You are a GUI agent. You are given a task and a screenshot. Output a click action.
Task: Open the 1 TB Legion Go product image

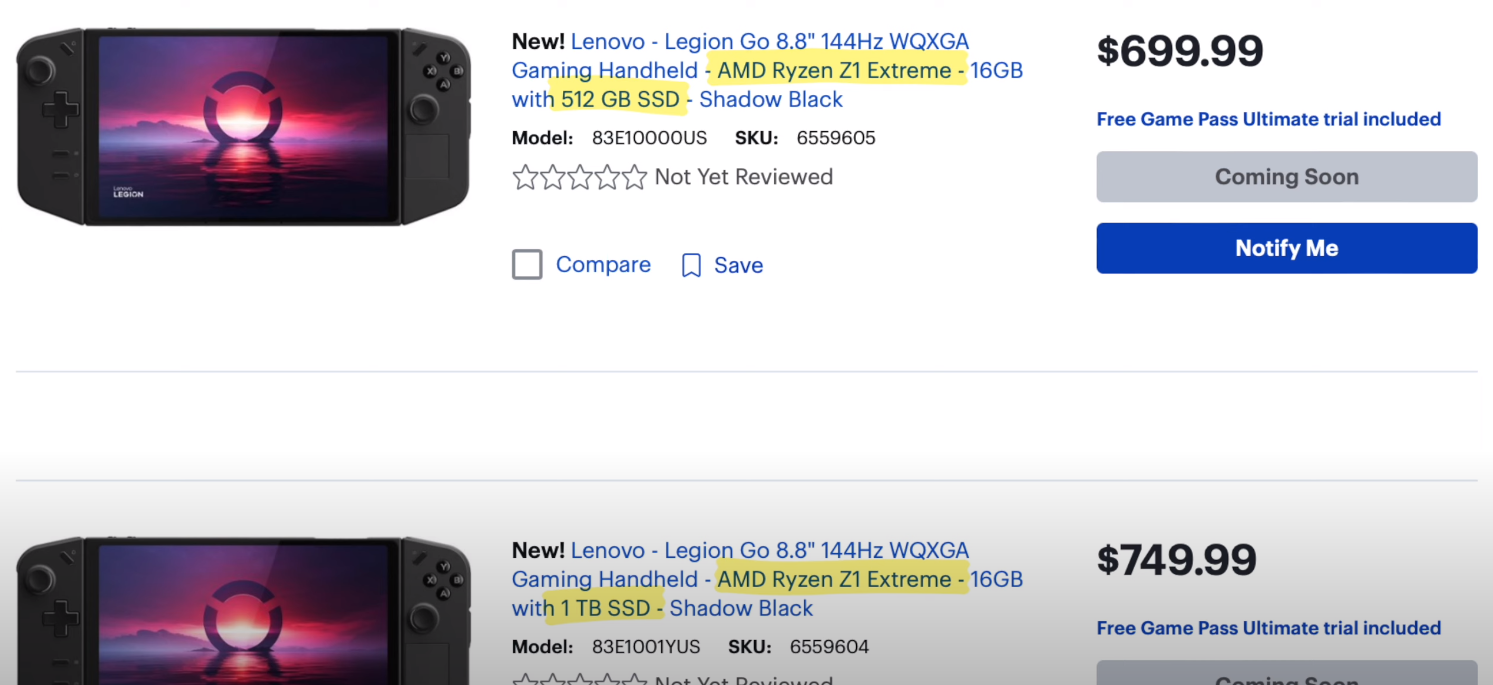tap(243, 612)
